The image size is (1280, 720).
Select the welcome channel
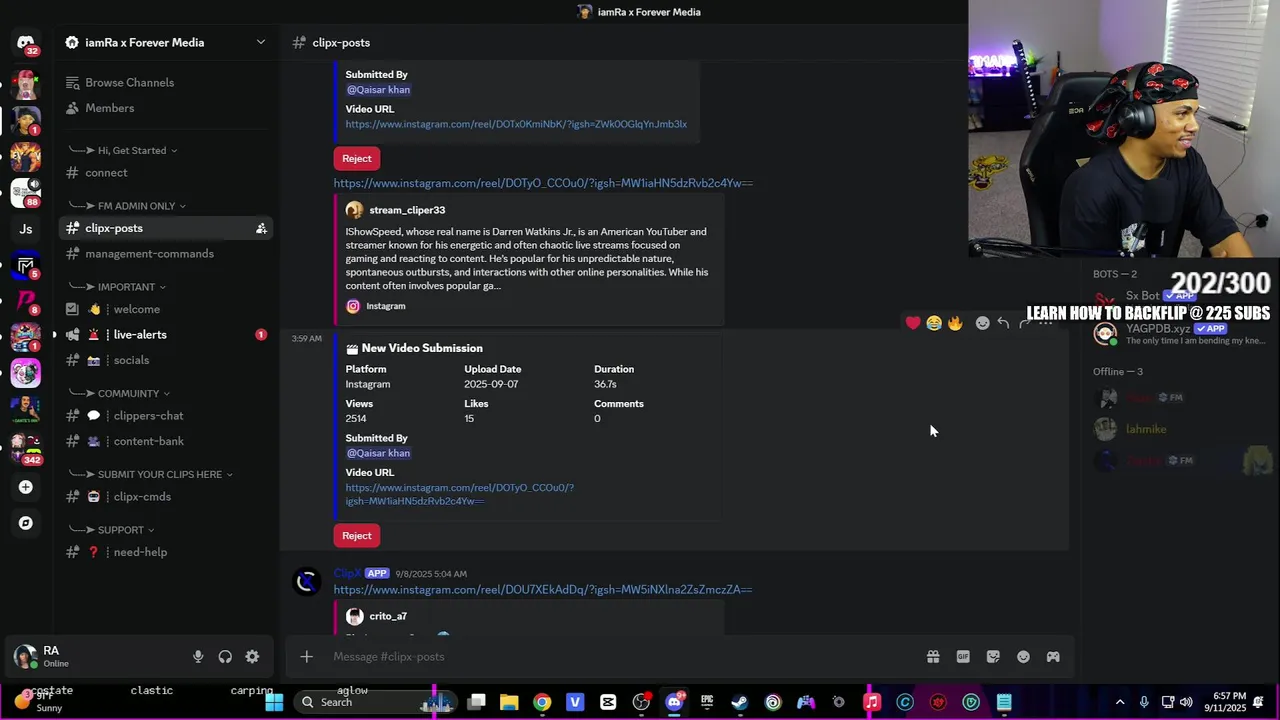(164, 310)
